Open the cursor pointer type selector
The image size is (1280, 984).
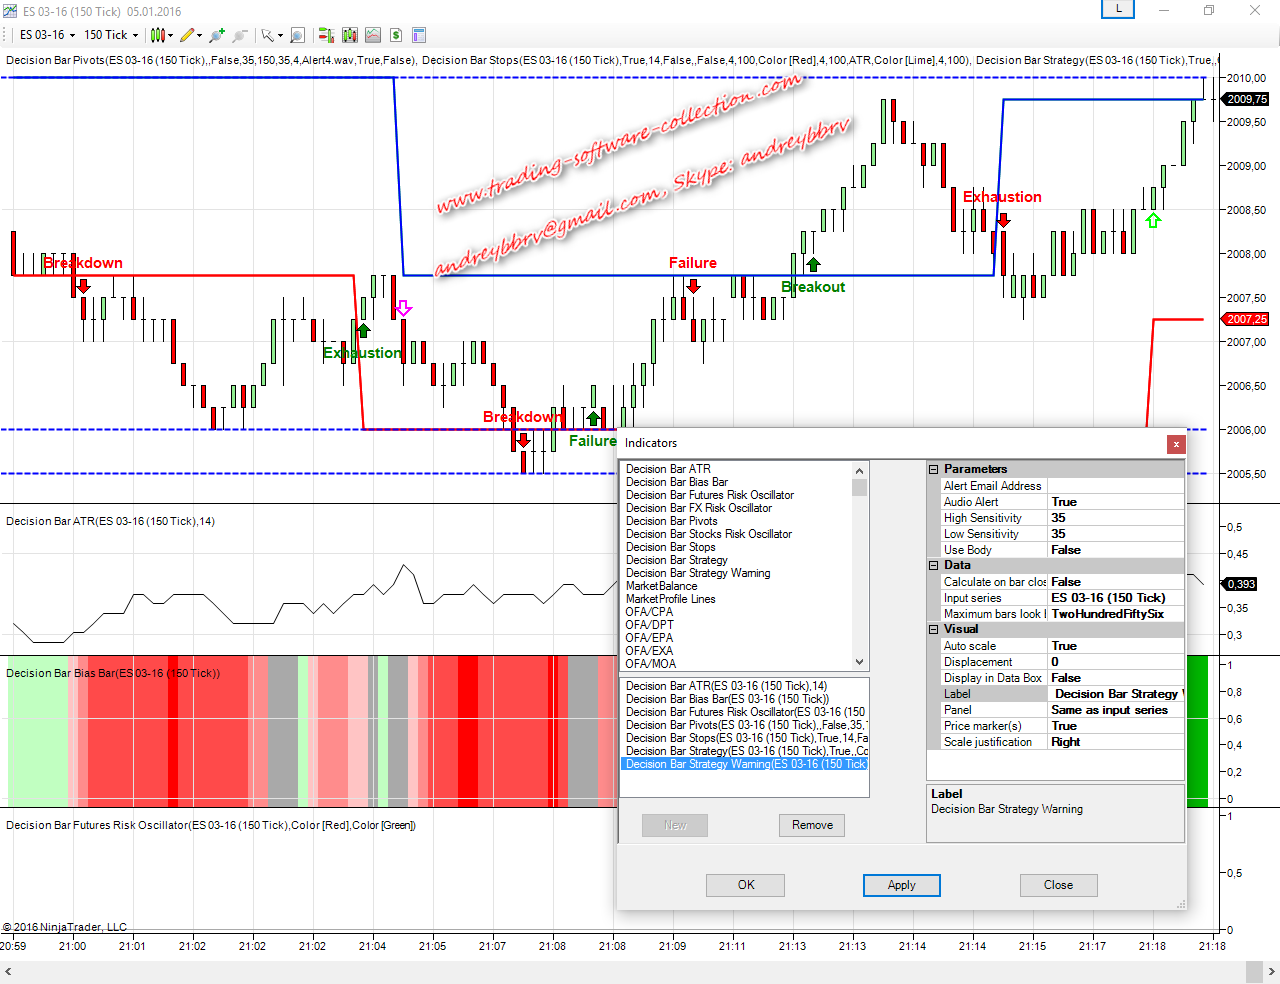[x=270, y=35]
